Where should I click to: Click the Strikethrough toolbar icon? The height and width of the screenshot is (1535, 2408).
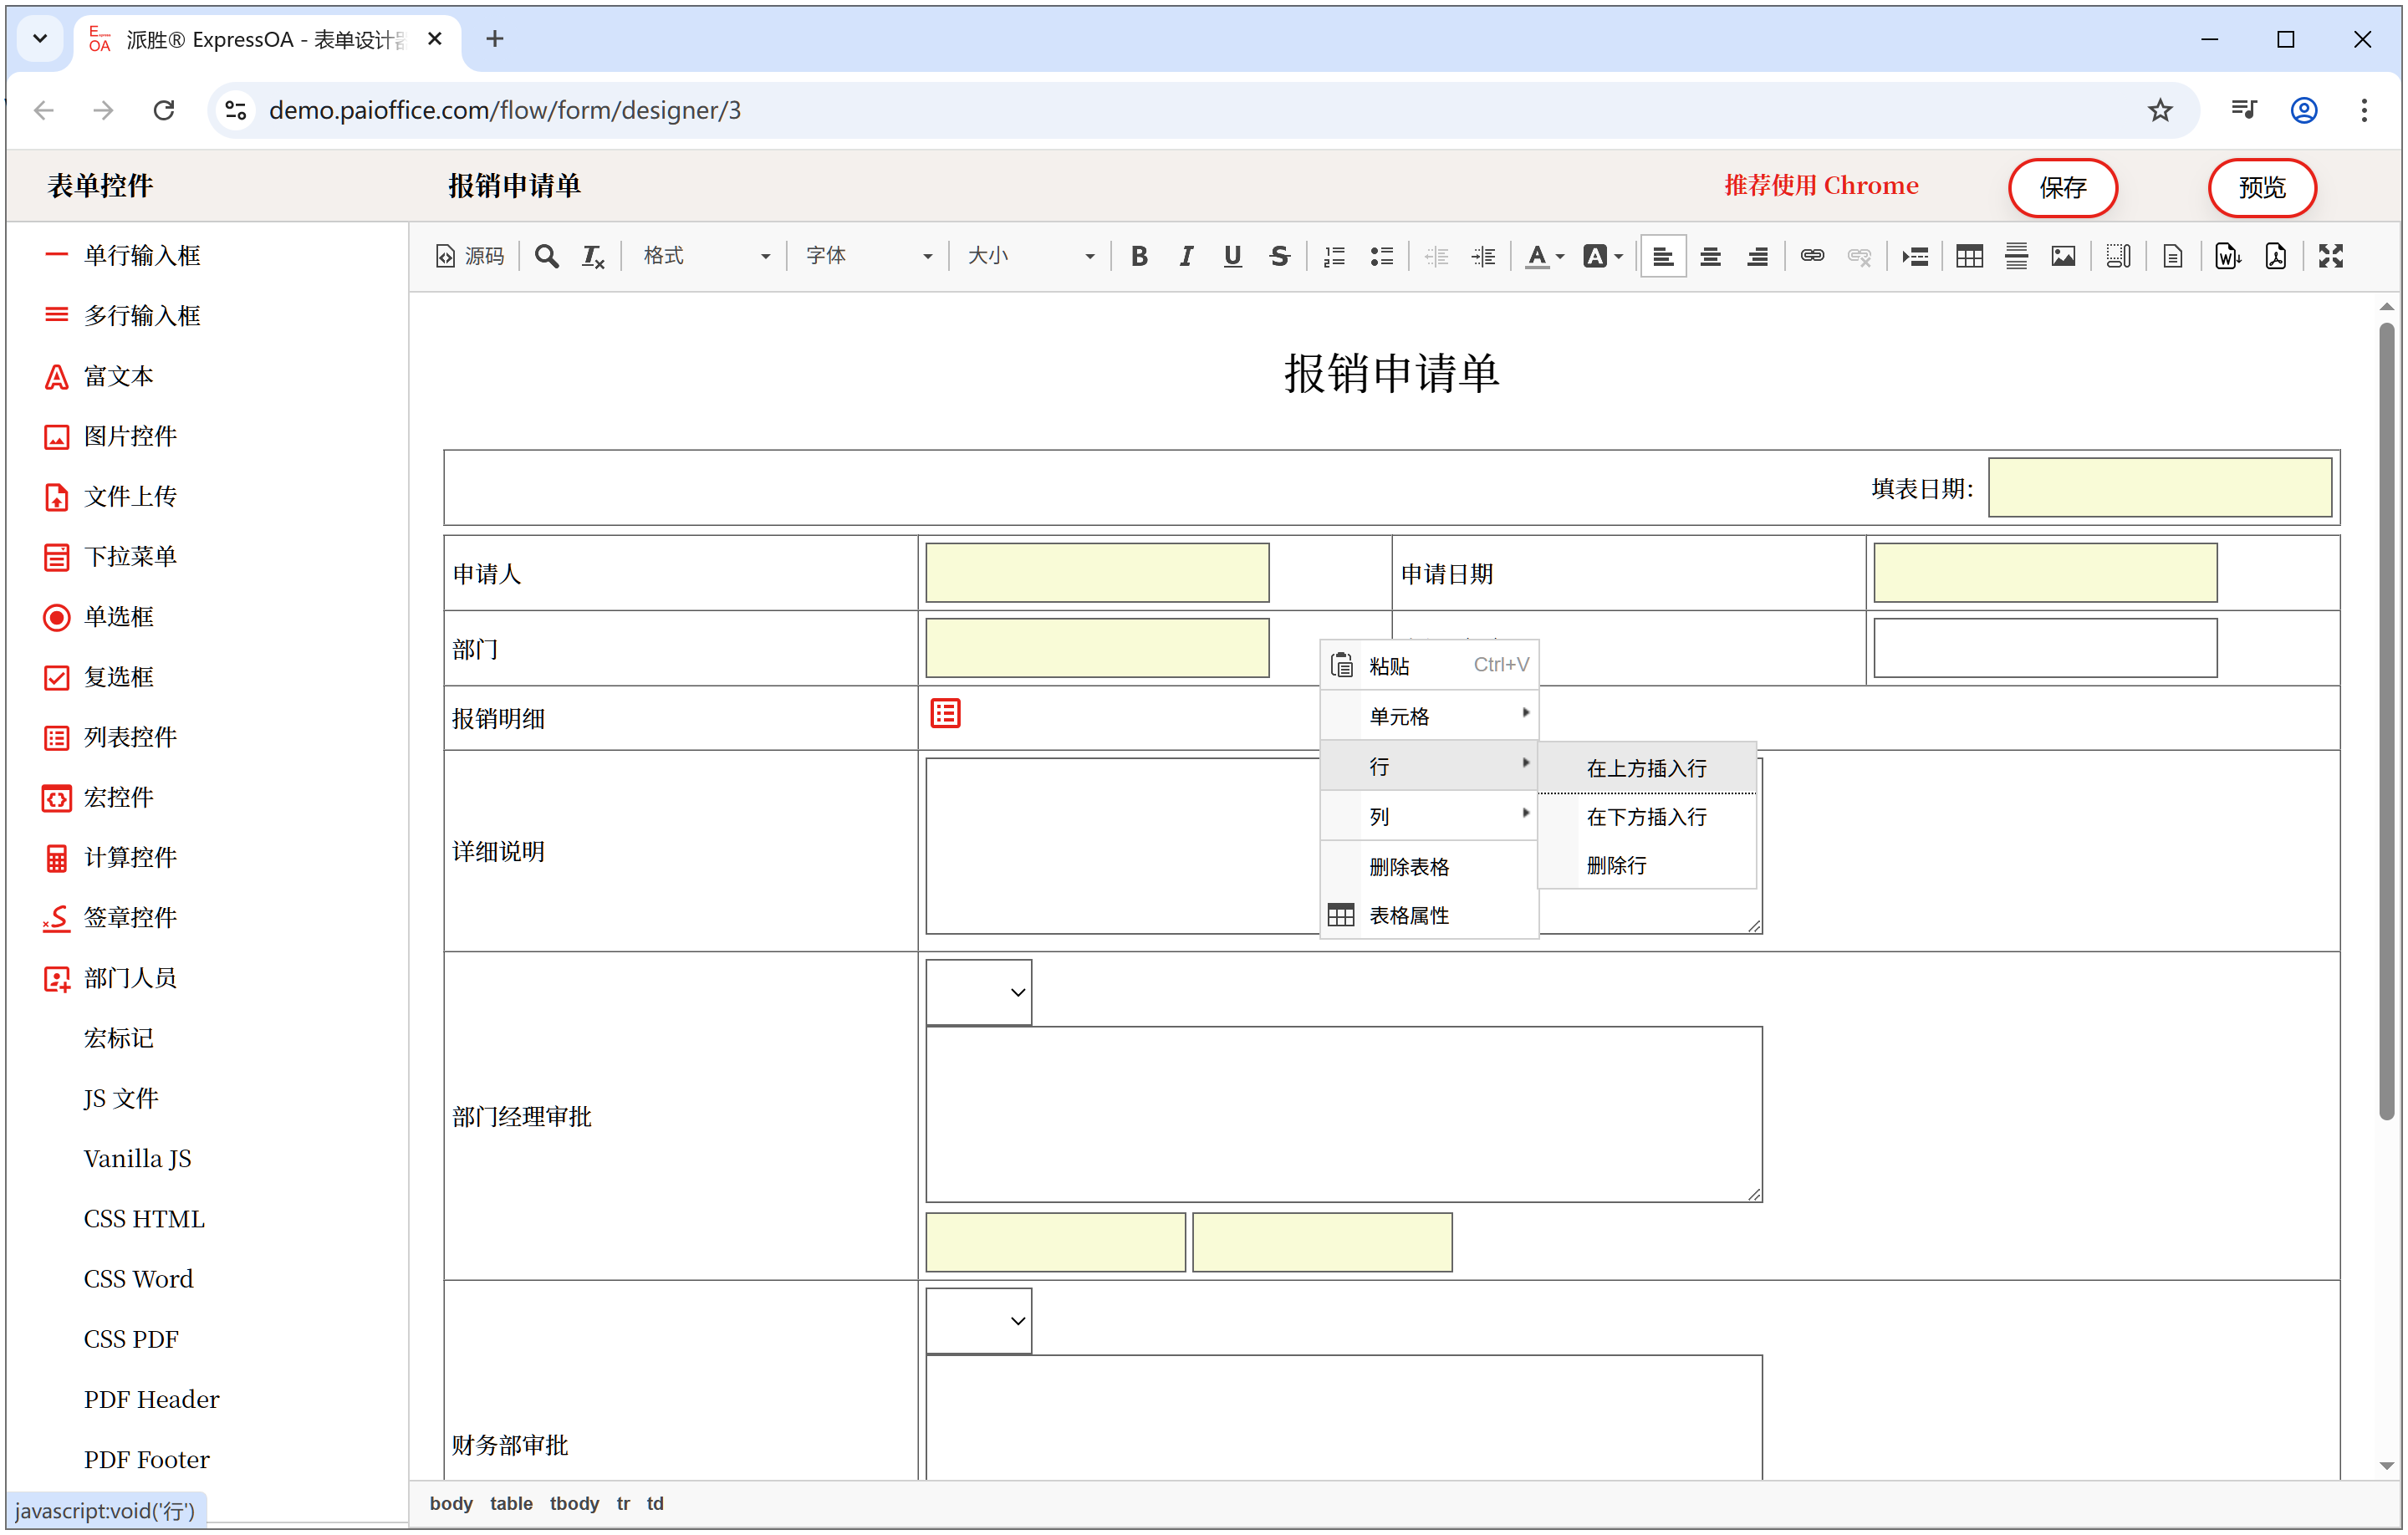point(1279,257)
